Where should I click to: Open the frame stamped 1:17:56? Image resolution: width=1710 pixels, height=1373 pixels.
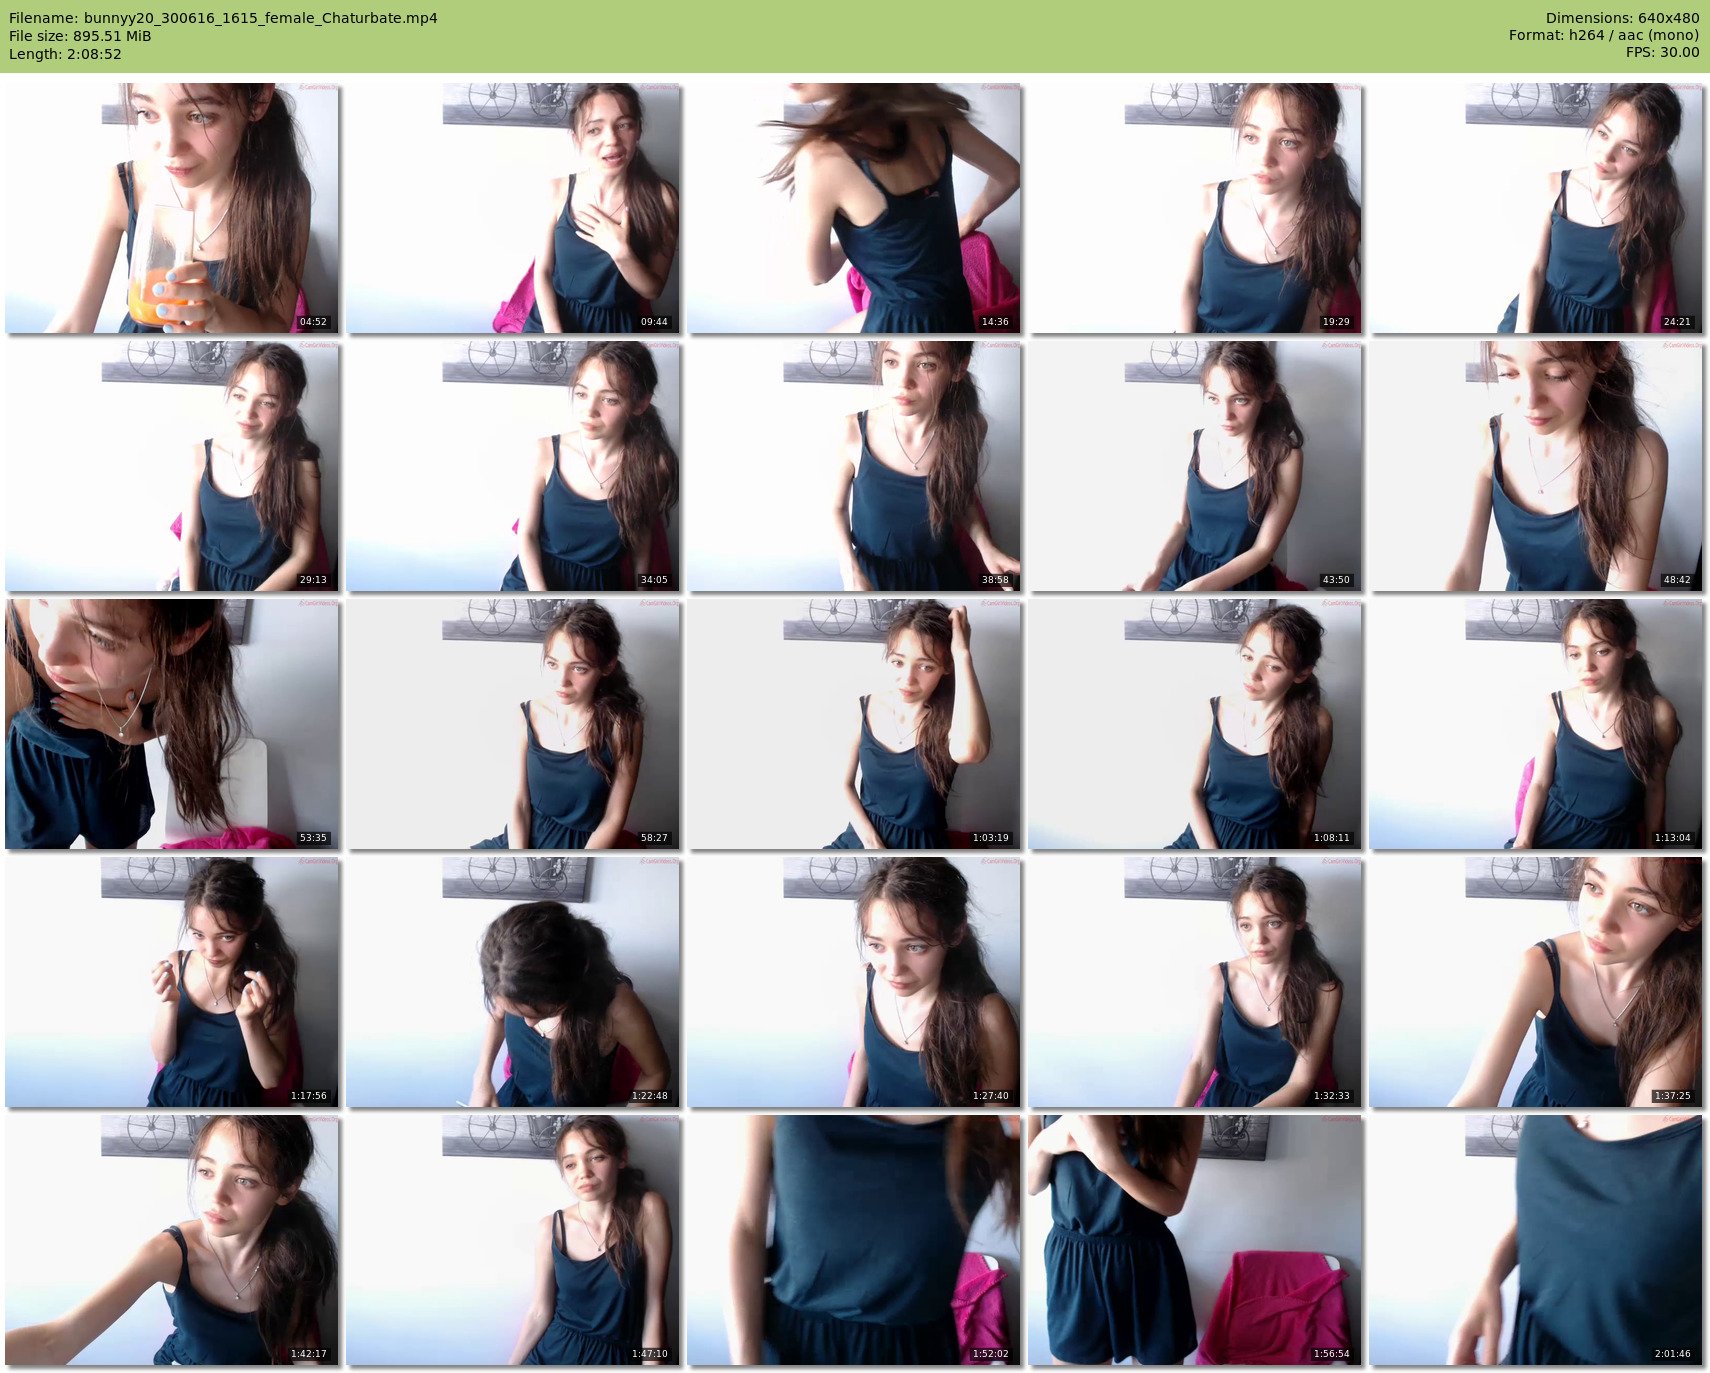click(x=172, y=982)
